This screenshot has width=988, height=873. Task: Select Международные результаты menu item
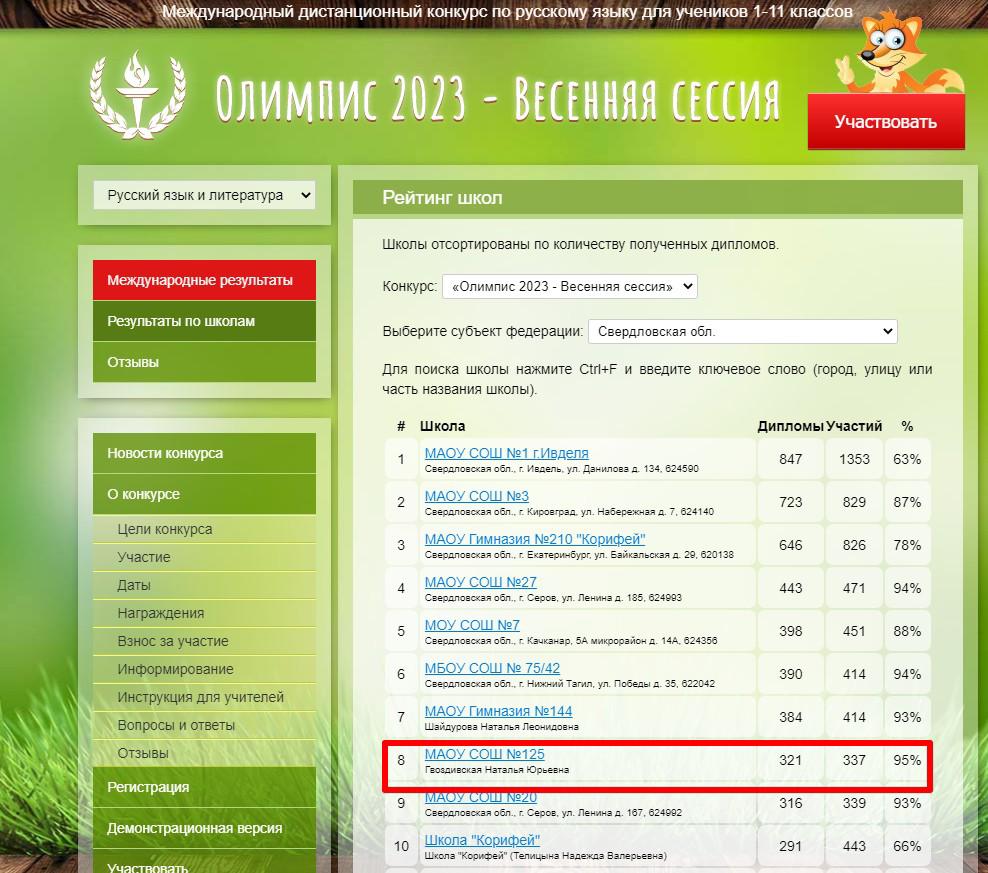click(x=204, y=280)
